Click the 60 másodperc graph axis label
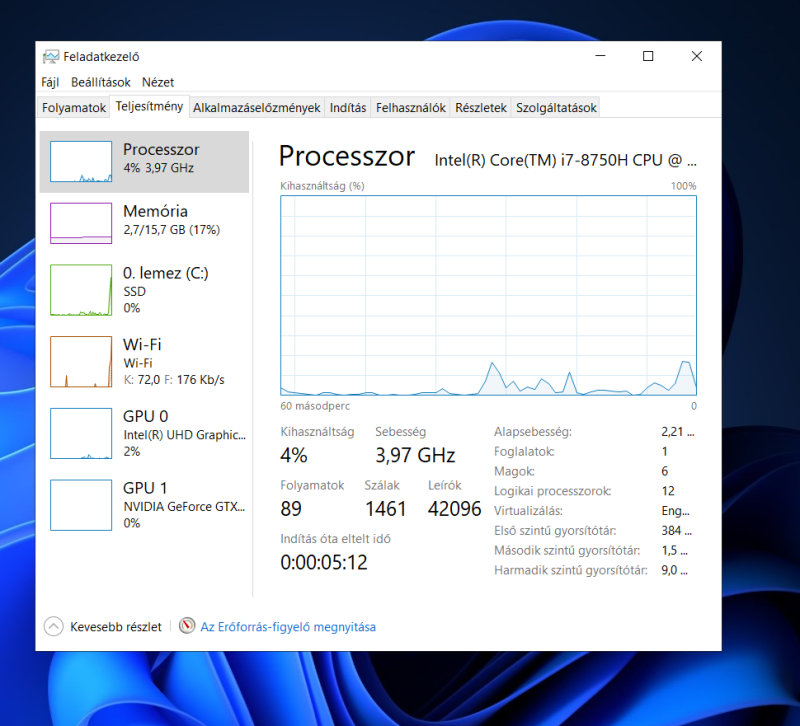Image resolution: width=800 pixels, height=726 pixels. (x=315, y=406)
